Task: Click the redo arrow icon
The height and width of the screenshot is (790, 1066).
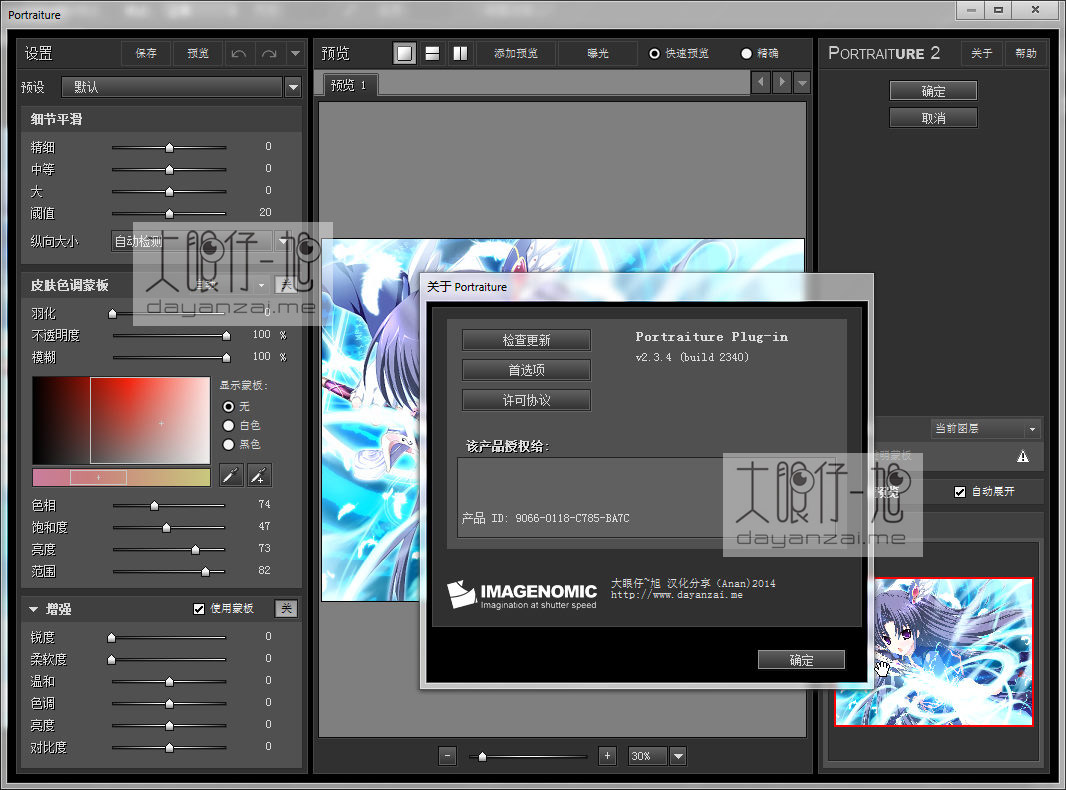Action: 269,53
